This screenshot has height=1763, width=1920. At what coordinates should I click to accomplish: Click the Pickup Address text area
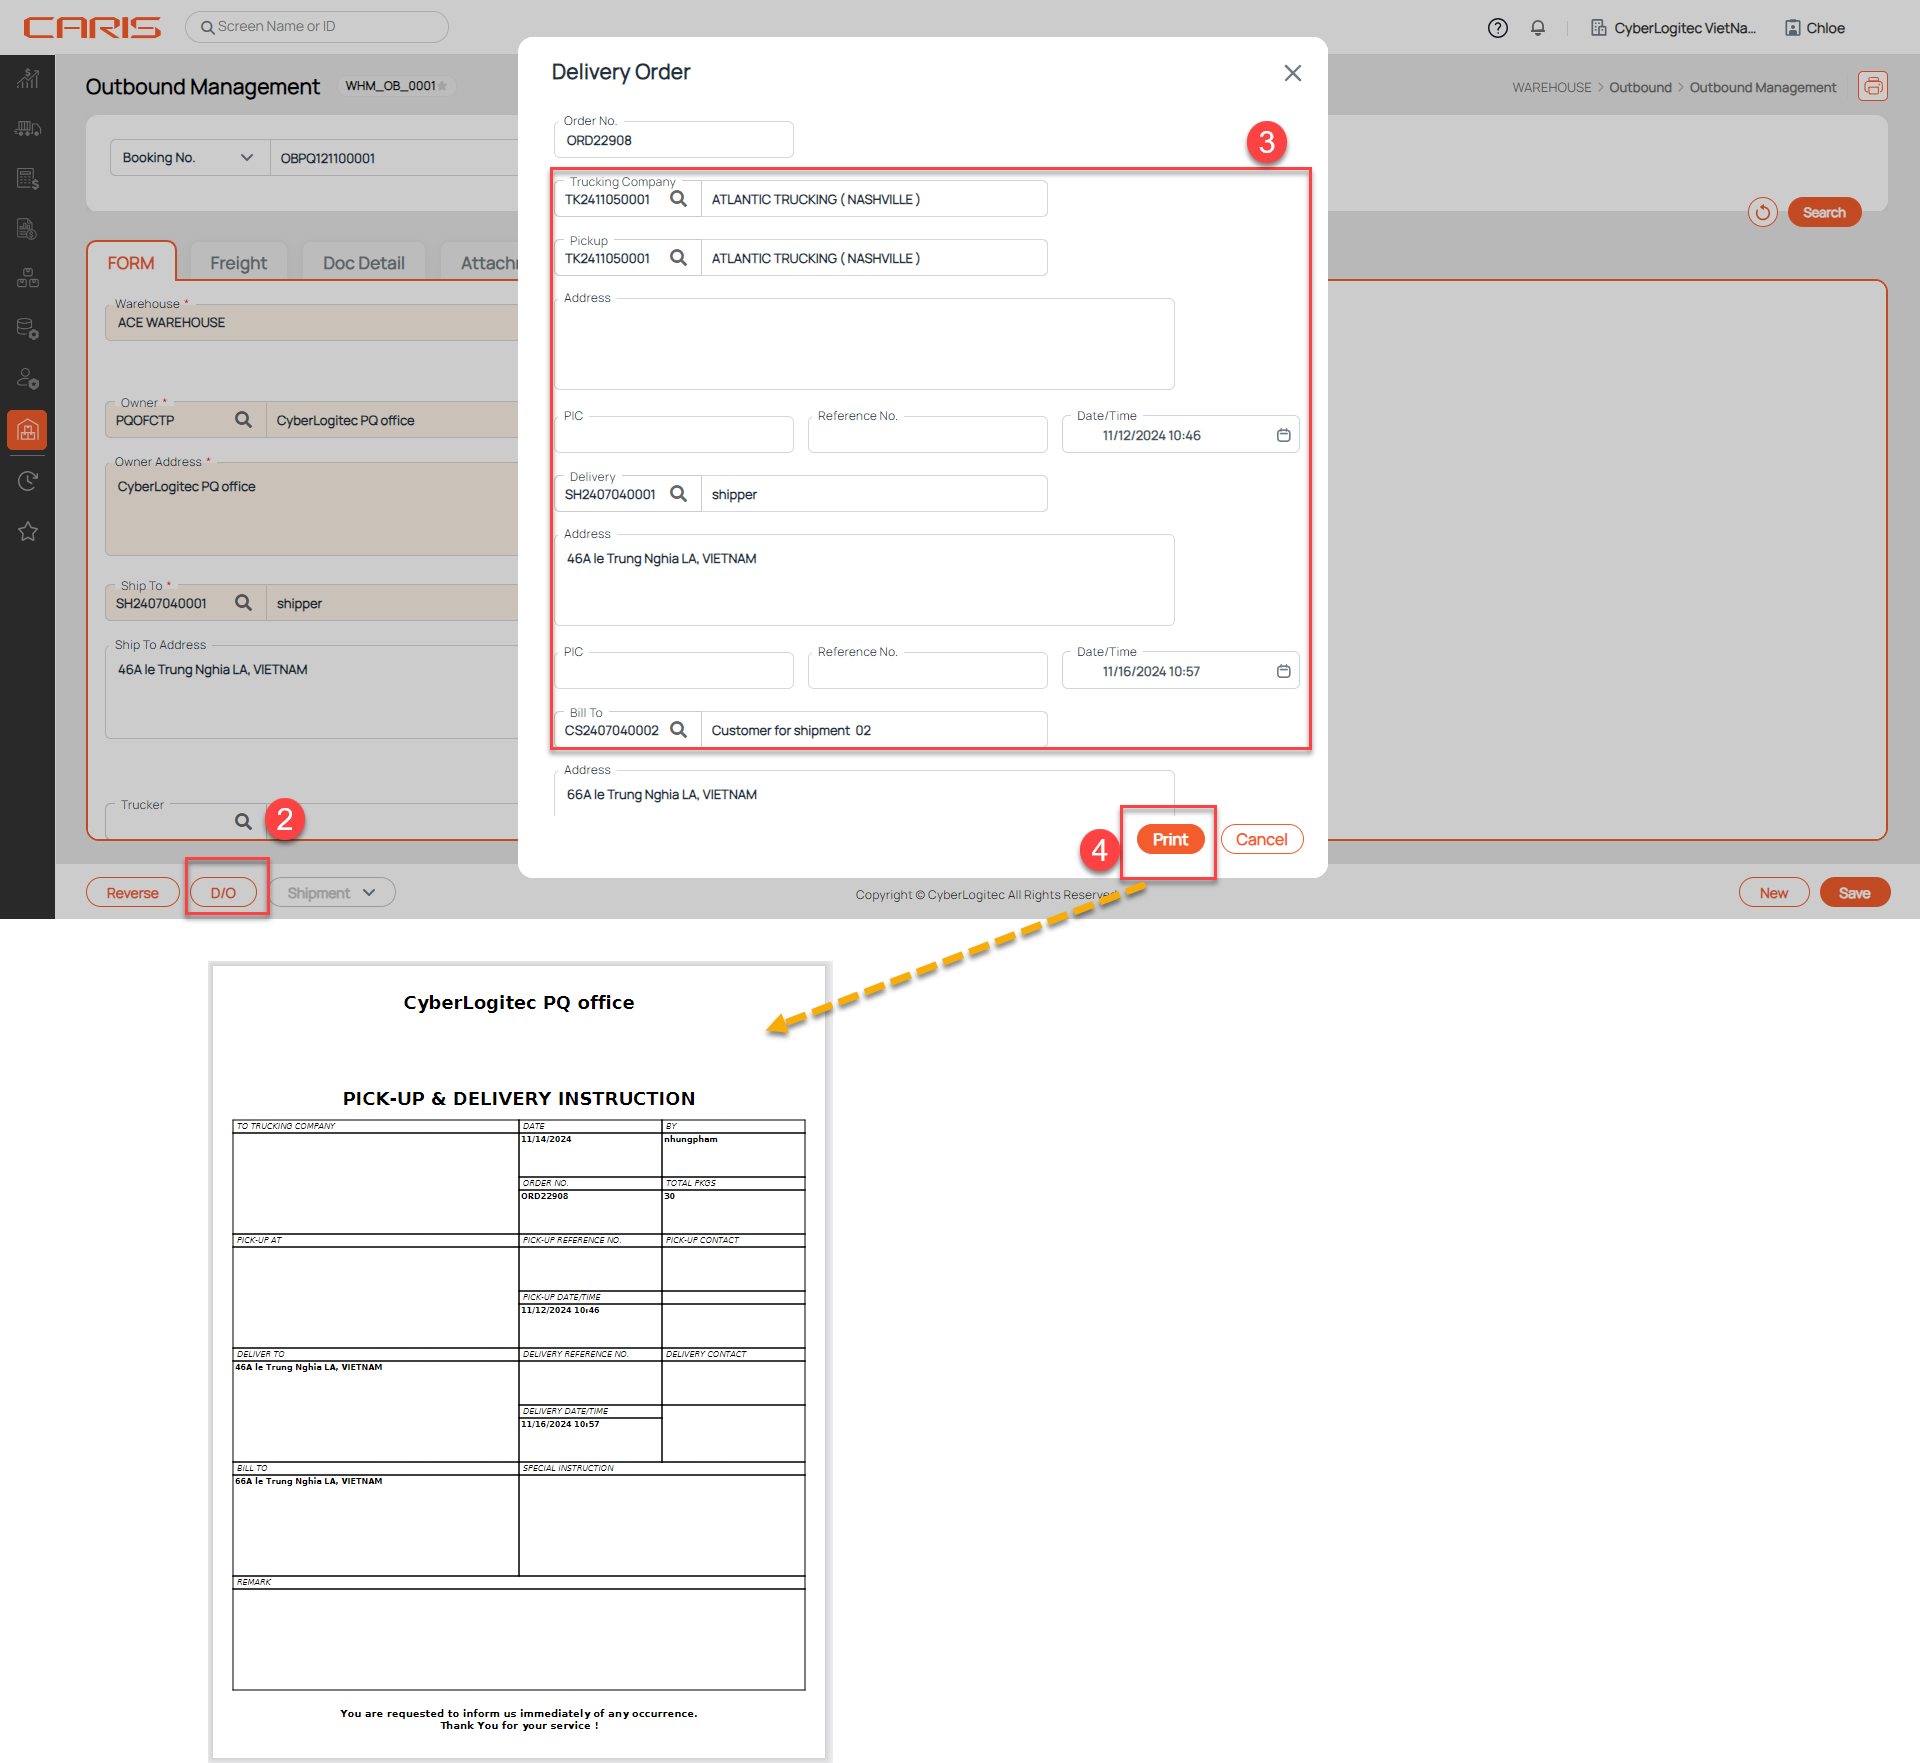click(x=864, y=344)
